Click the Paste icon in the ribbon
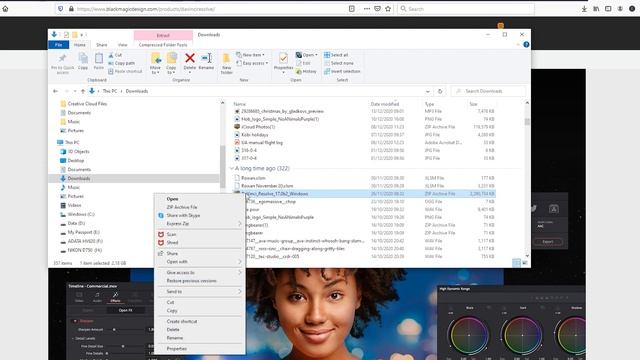This screenshot has width=640, height=360. (x=99, y=59)
